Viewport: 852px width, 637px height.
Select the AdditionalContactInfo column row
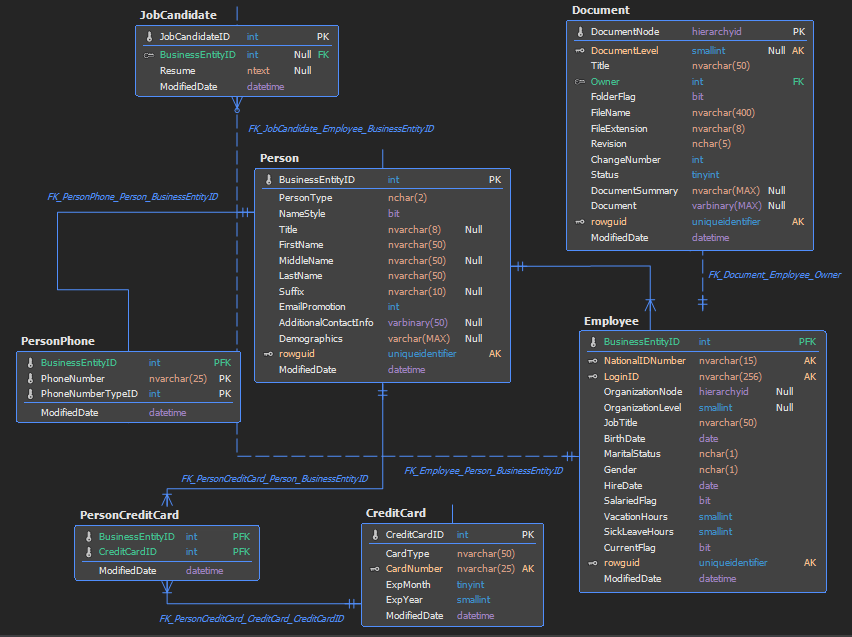383,323
